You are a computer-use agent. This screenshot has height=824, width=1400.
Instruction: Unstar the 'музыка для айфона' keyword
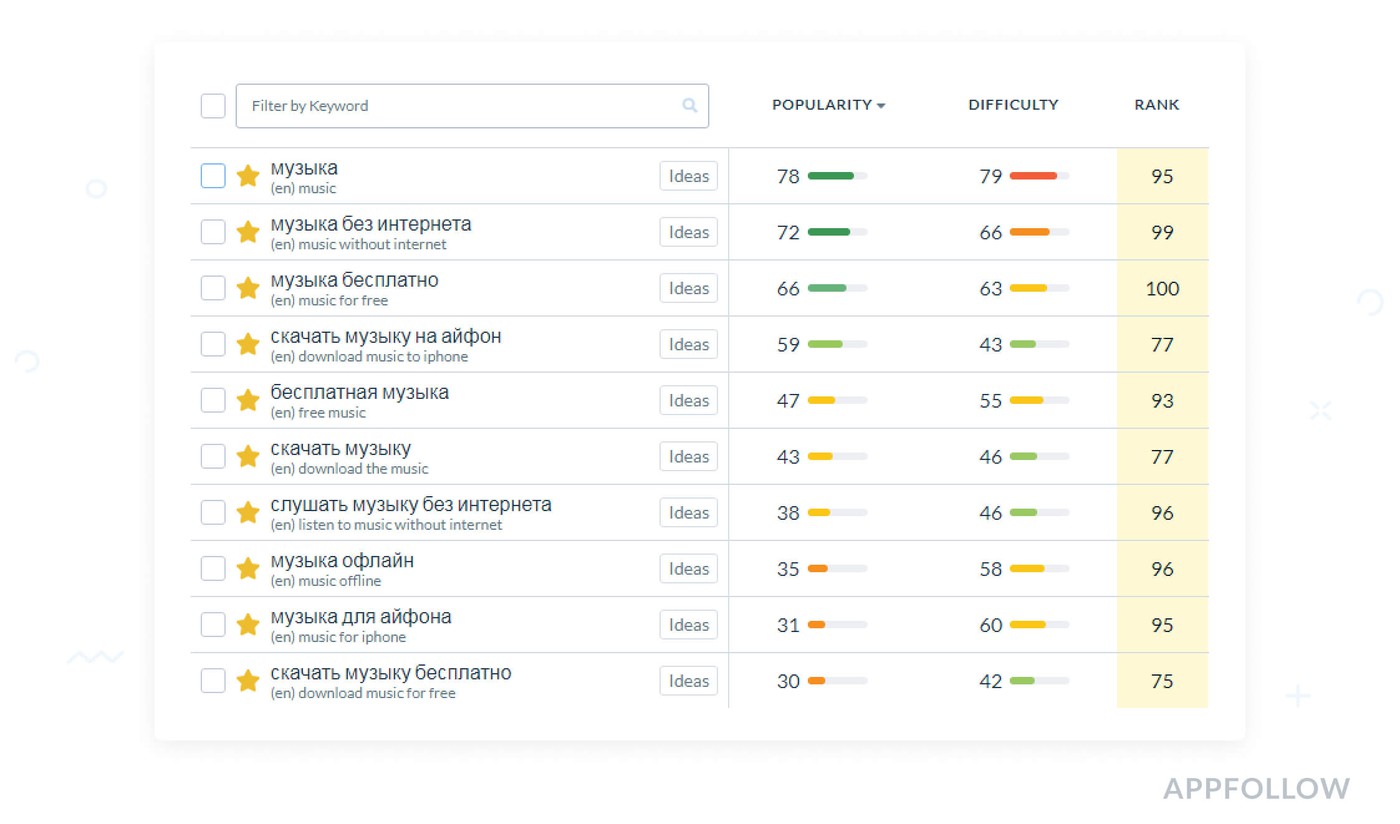pos(248,624)
